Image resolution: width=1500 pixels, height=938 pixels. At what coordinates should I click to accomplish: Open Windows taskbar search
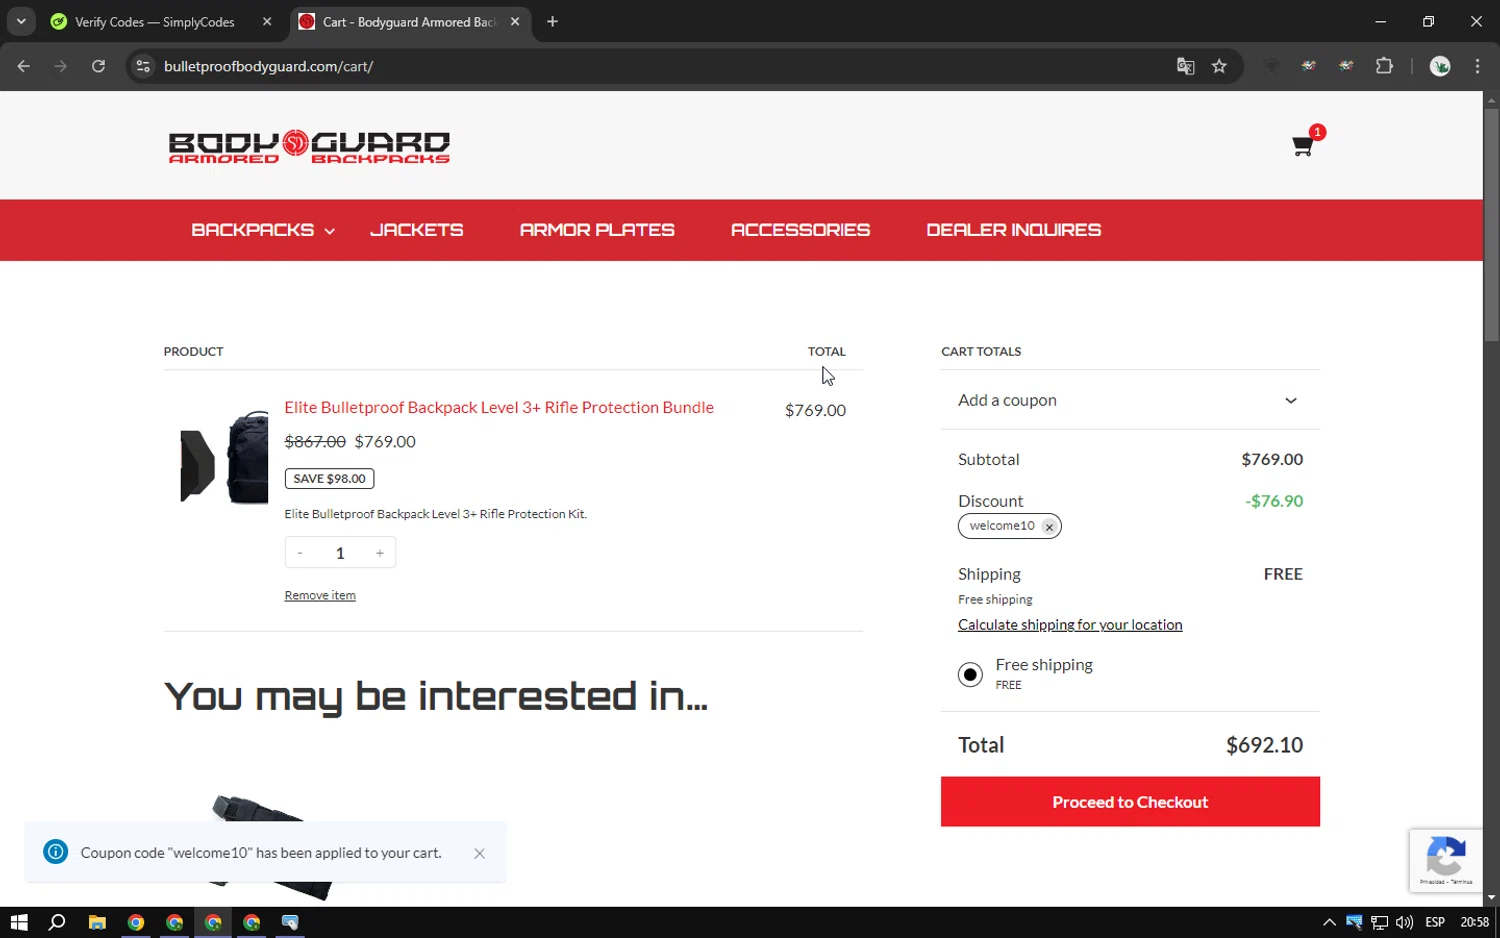tap(57, 922)
